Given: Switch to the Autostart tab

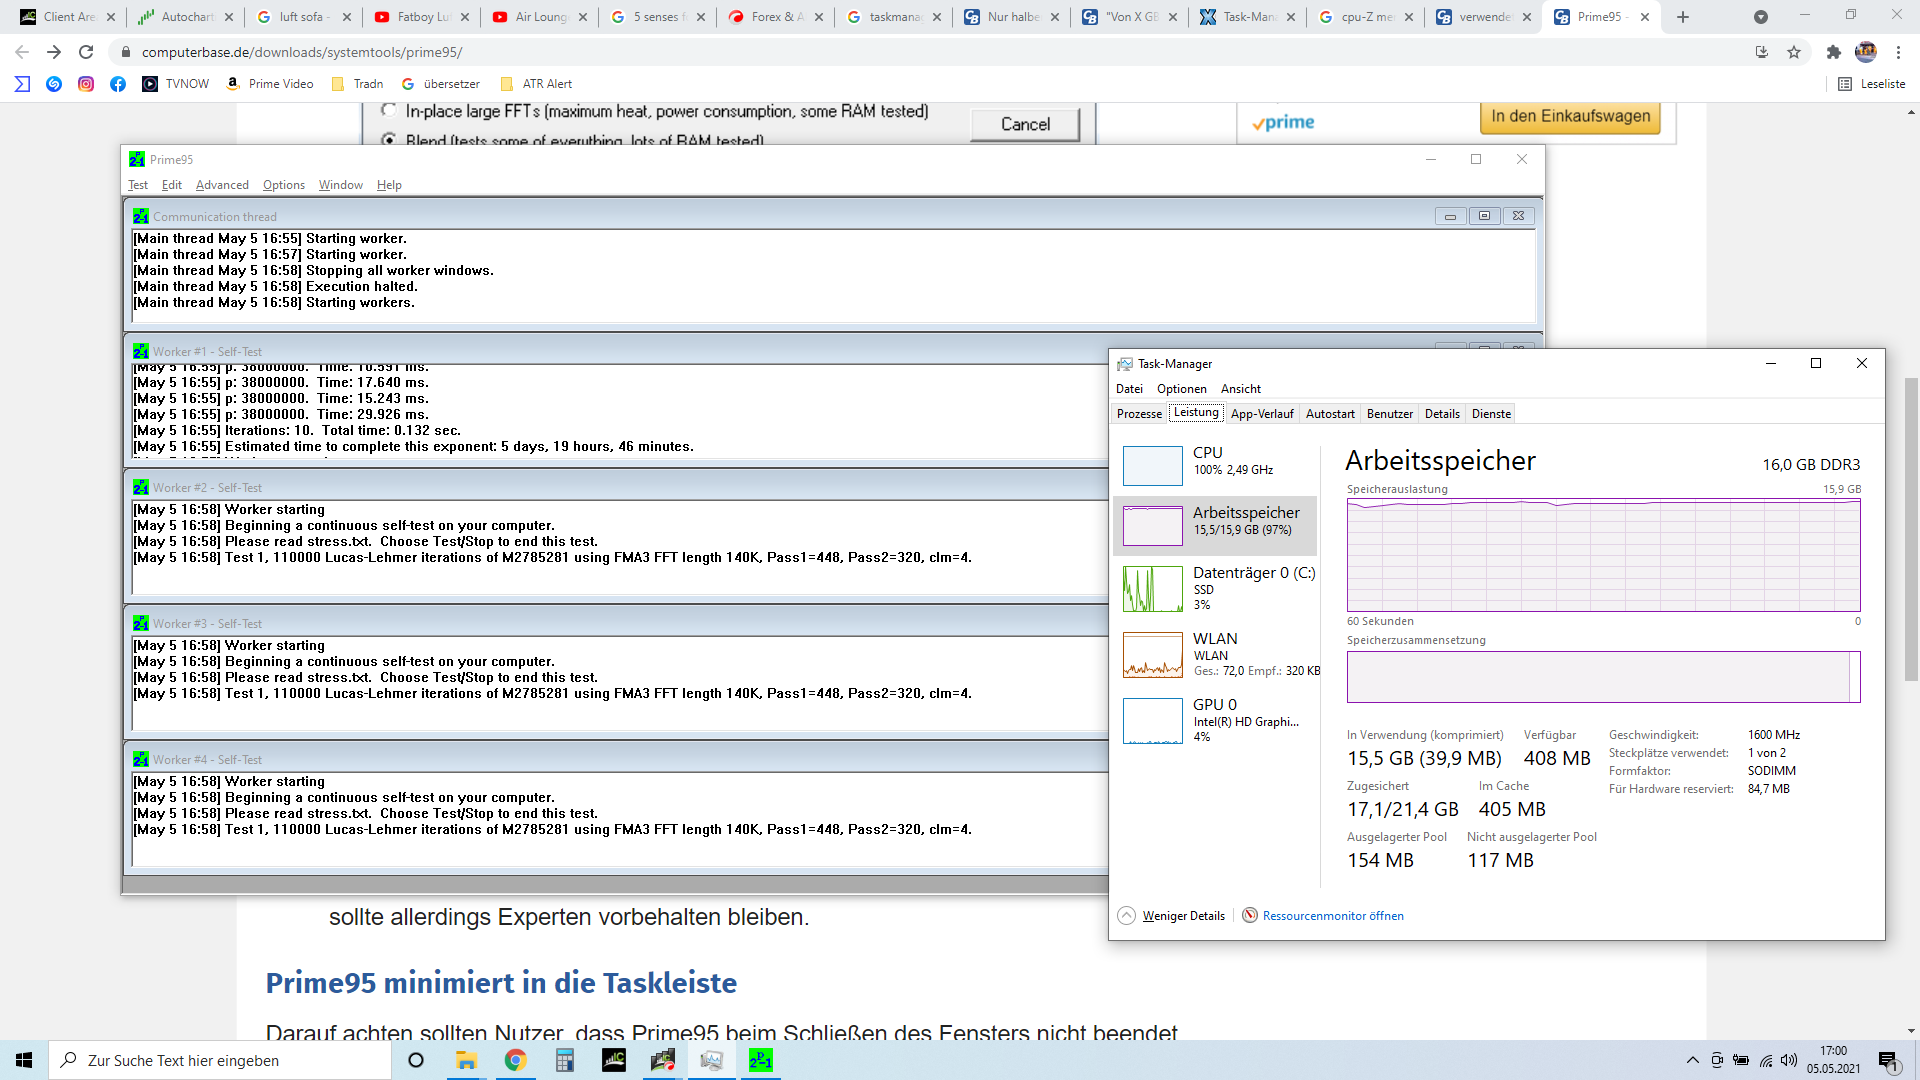Looking at the screenshot, I should (x=1330, y=414).
